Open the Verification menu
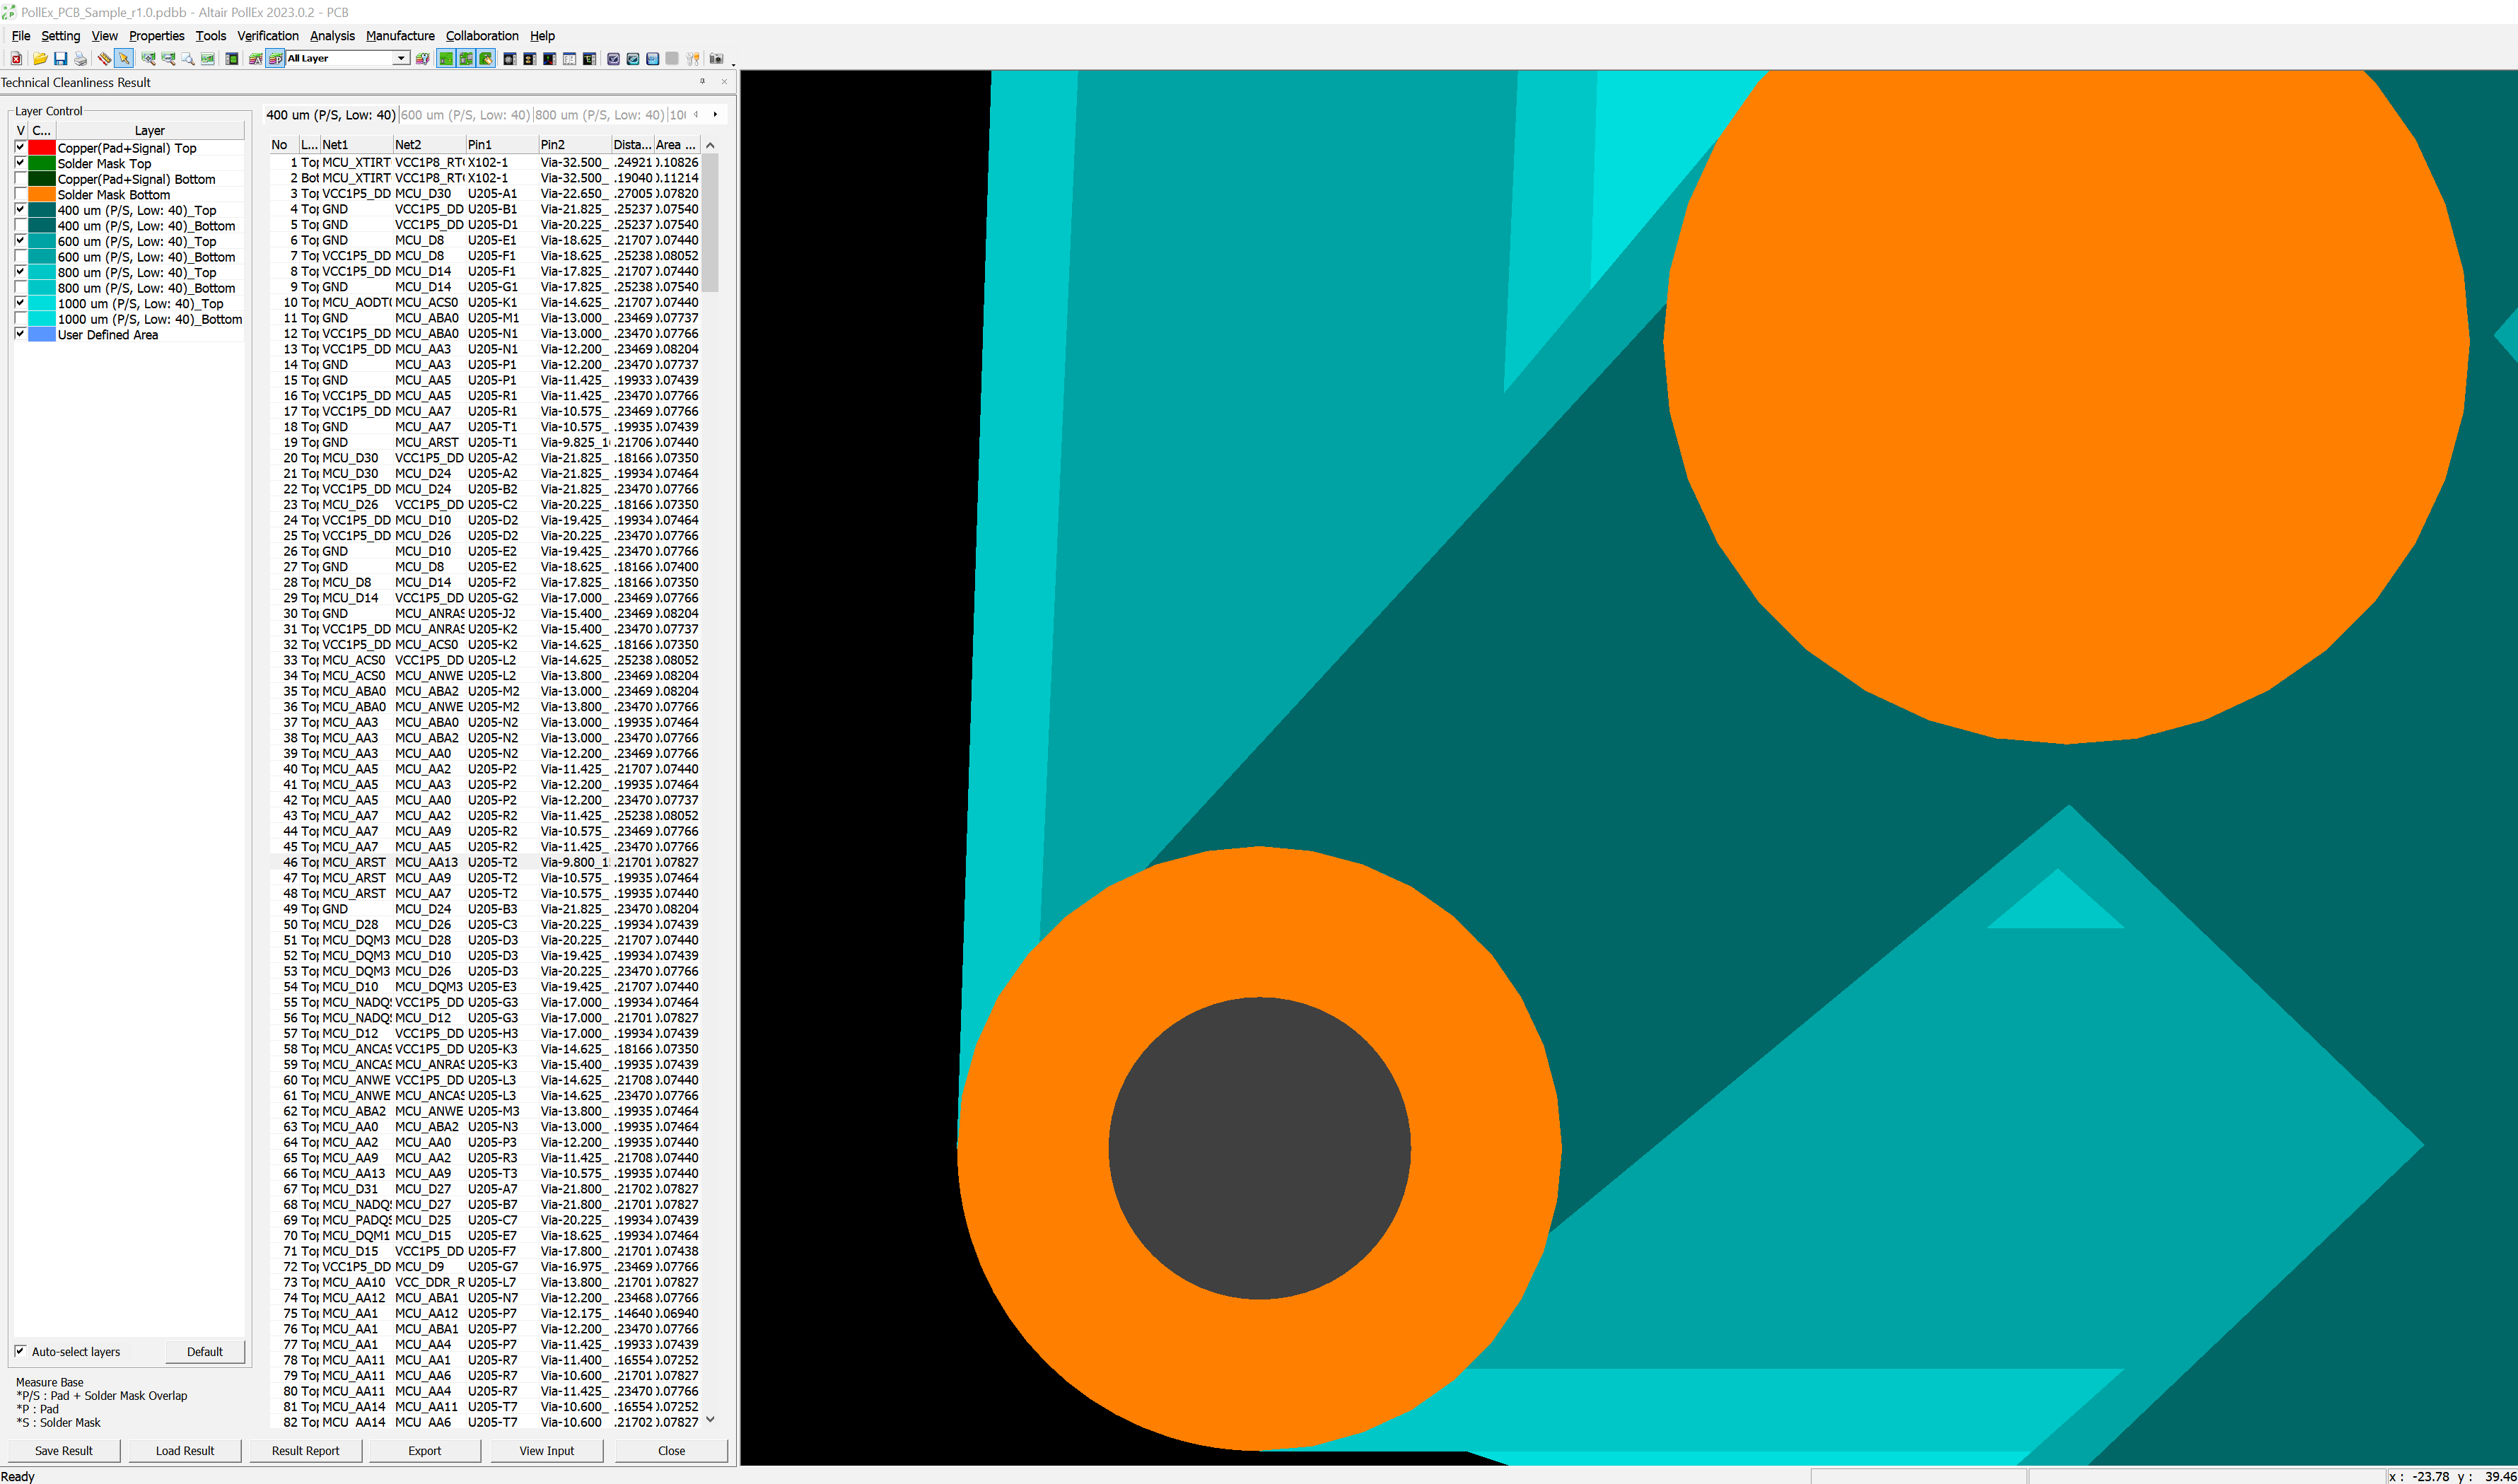This screenshot has height=1484, width=2518. (267, 35)
